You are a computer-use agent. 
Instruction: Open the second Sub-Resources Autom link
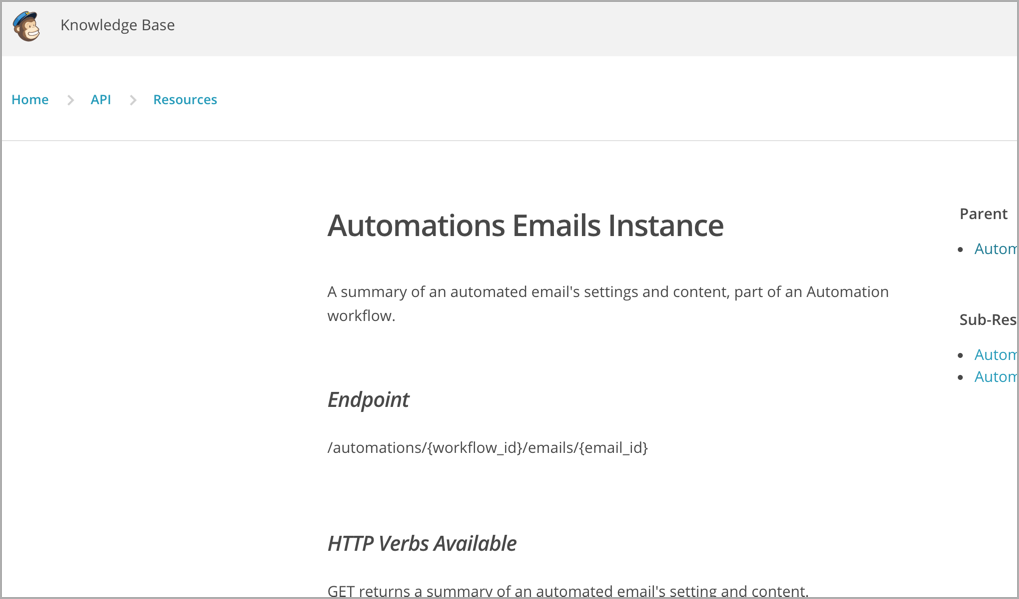[x=995, y=377]
